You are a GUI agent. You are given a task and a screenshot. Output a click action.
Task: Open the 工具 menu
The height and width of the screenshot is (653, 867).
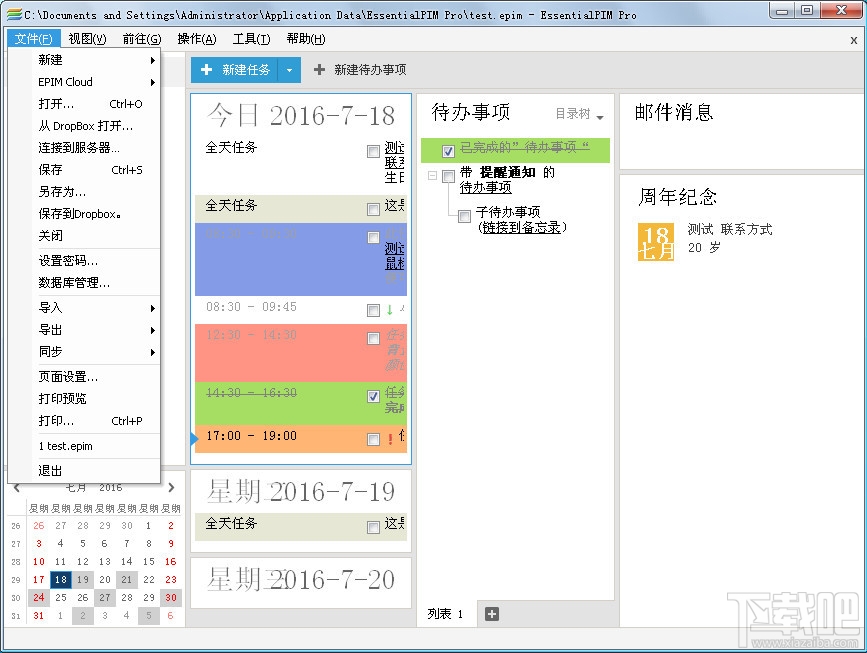coord(252,38)
